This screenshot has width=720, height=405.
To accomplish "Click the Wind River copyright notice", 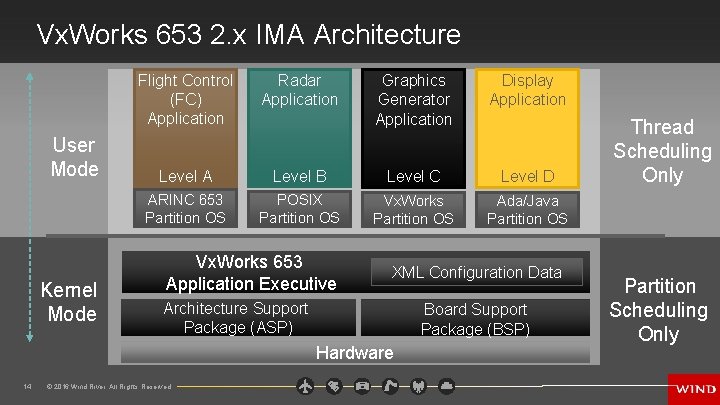I will 109,387.
